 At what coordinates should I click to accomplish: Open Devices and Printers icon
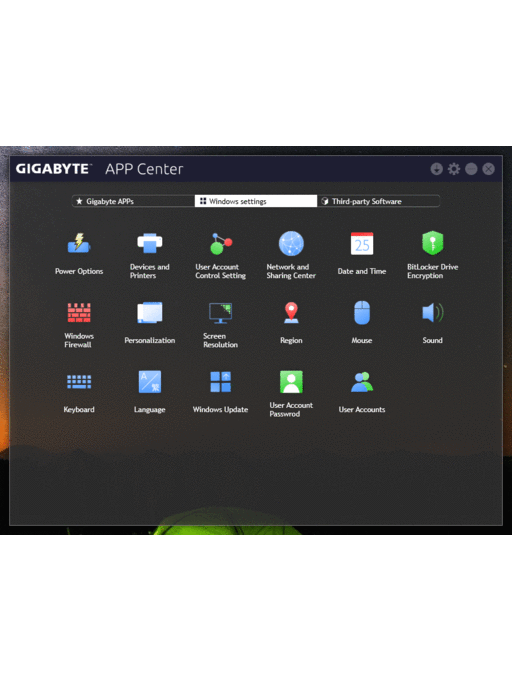click(x=150, y=243)
